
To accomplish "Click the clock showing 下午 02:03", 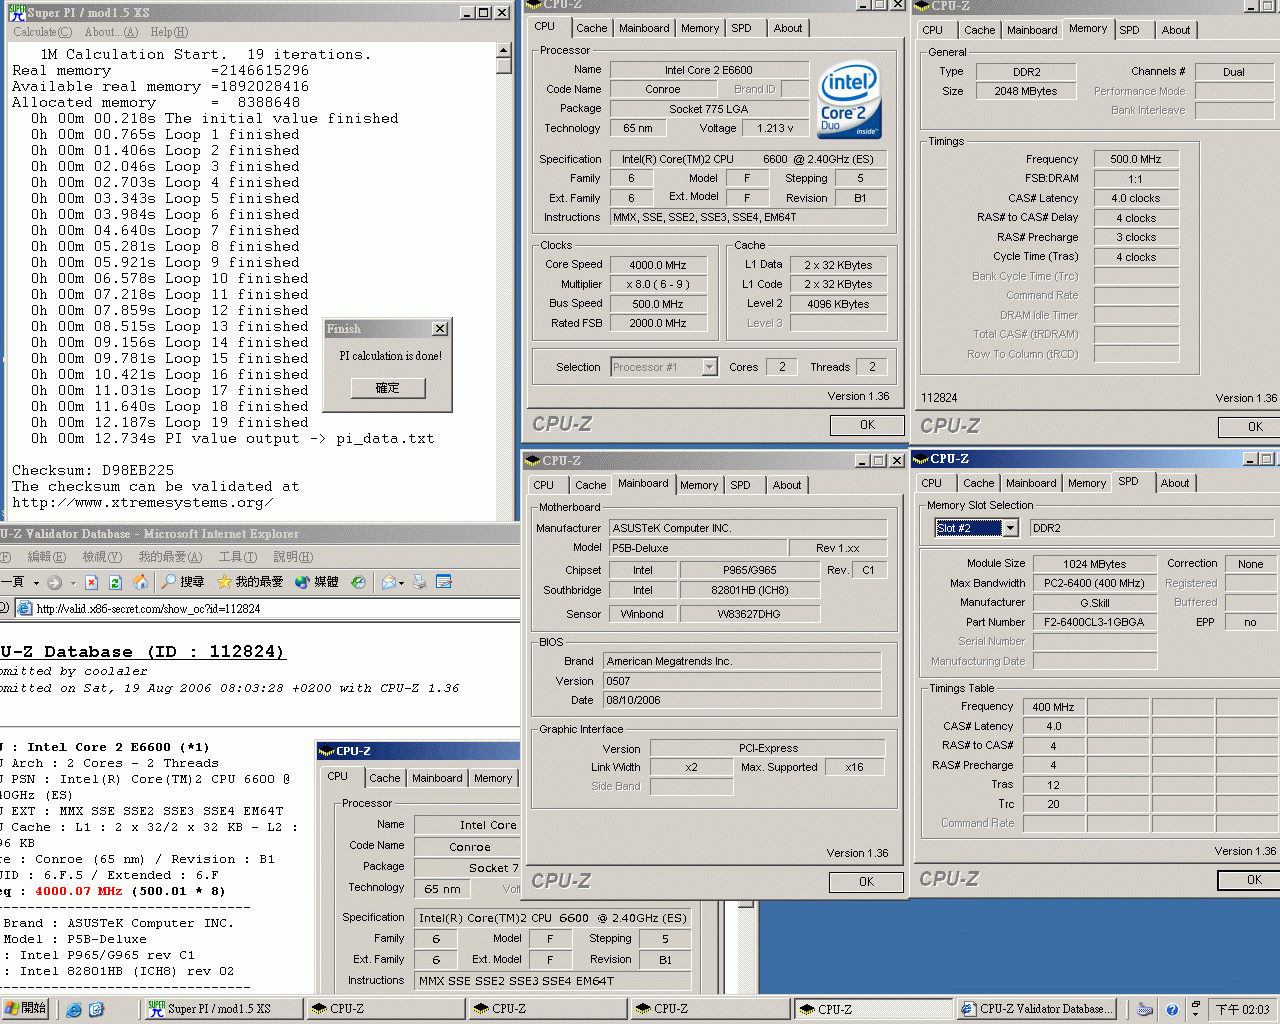I will click(x=1242, y=1010).
